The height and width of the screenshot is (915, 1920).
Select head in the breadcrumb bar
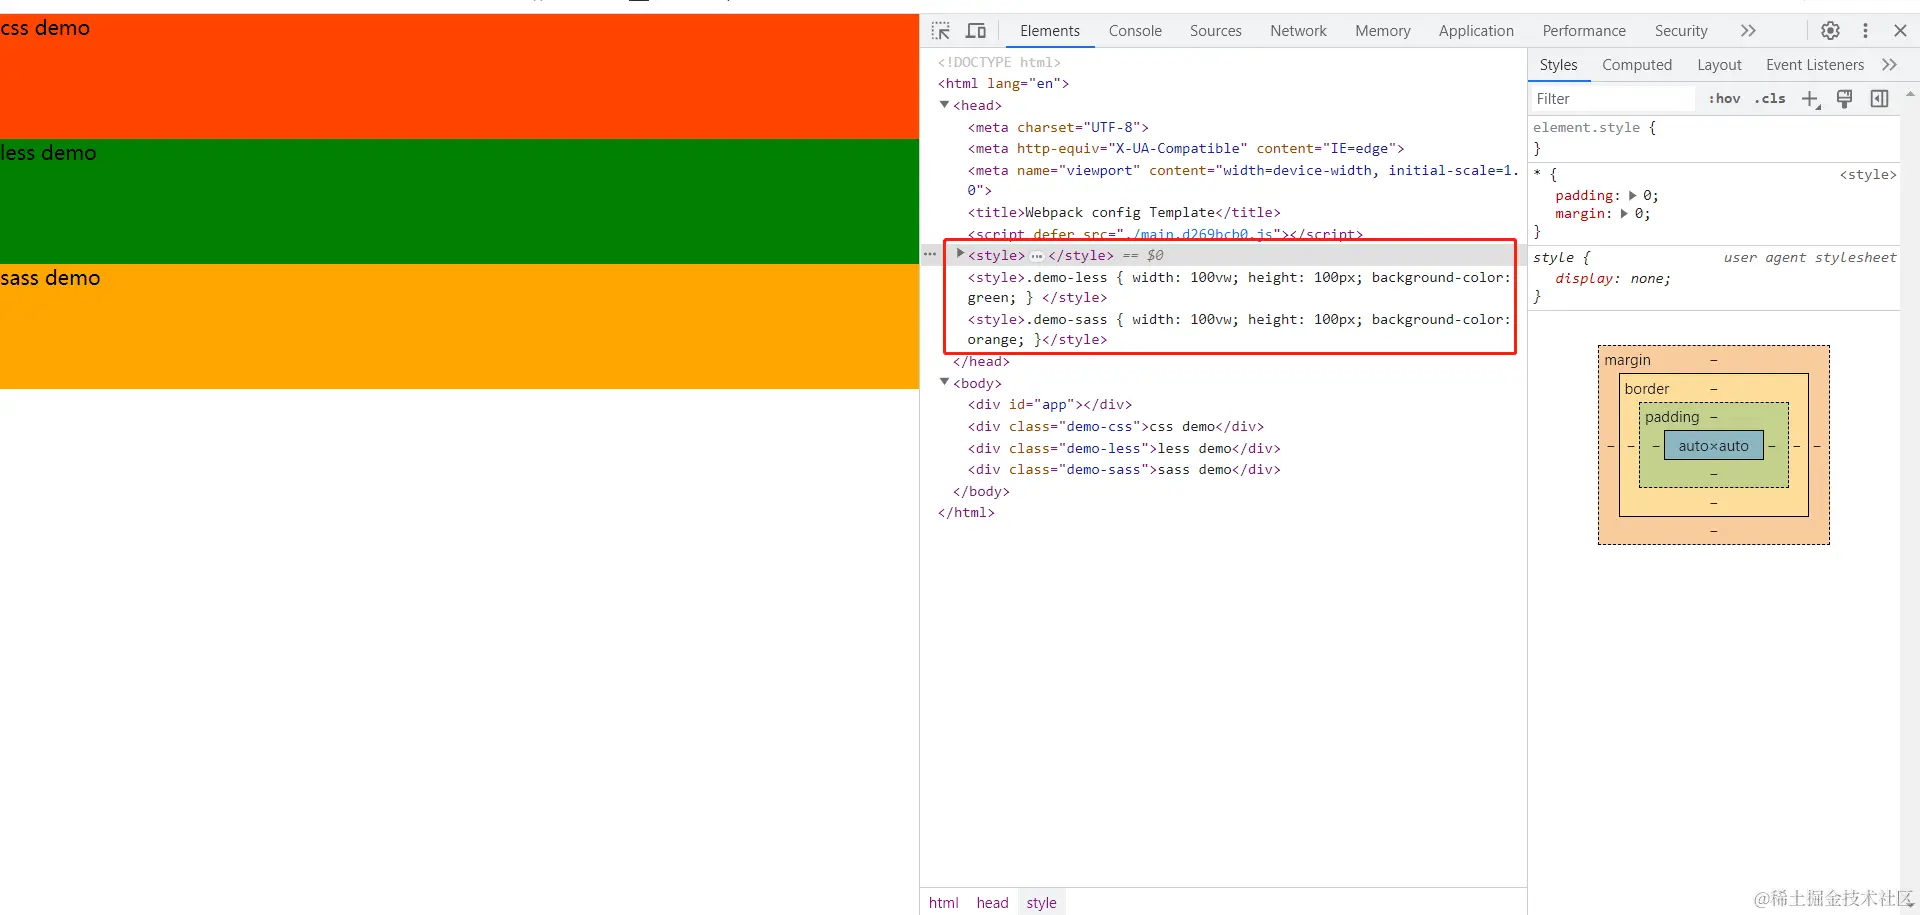(992, 903)
